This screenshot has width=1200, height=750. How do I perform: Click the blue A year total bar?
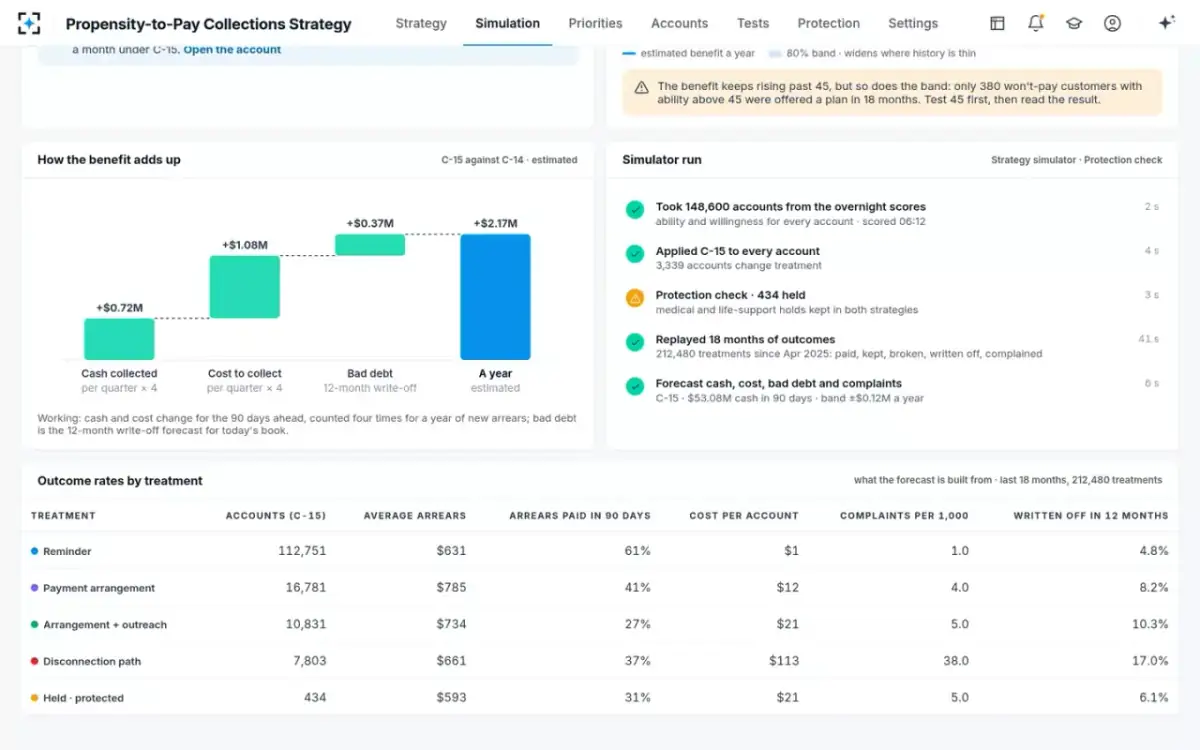[x=495, y=297]
